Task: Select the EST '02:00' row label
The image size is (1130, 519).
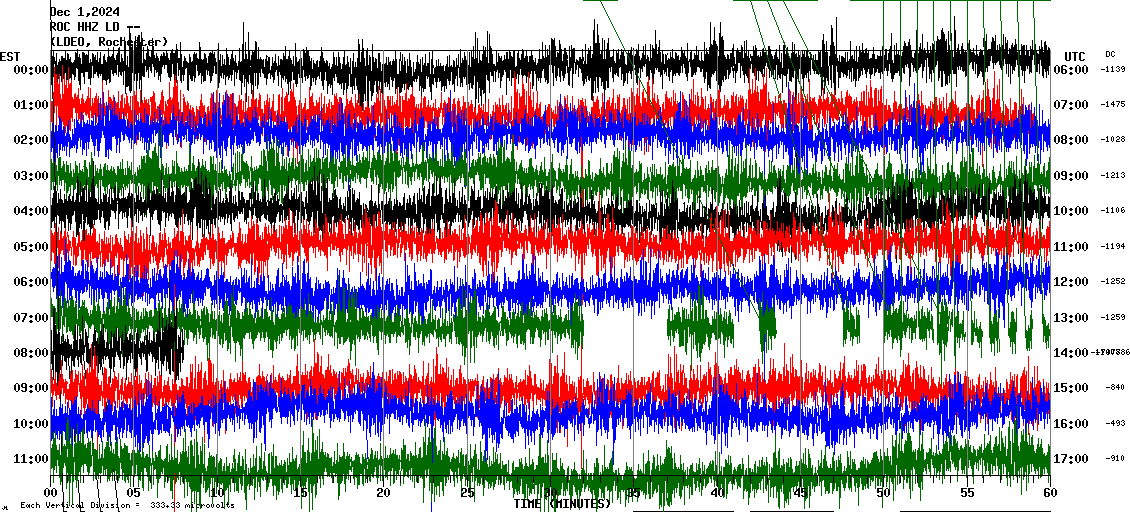Action: 30,141
